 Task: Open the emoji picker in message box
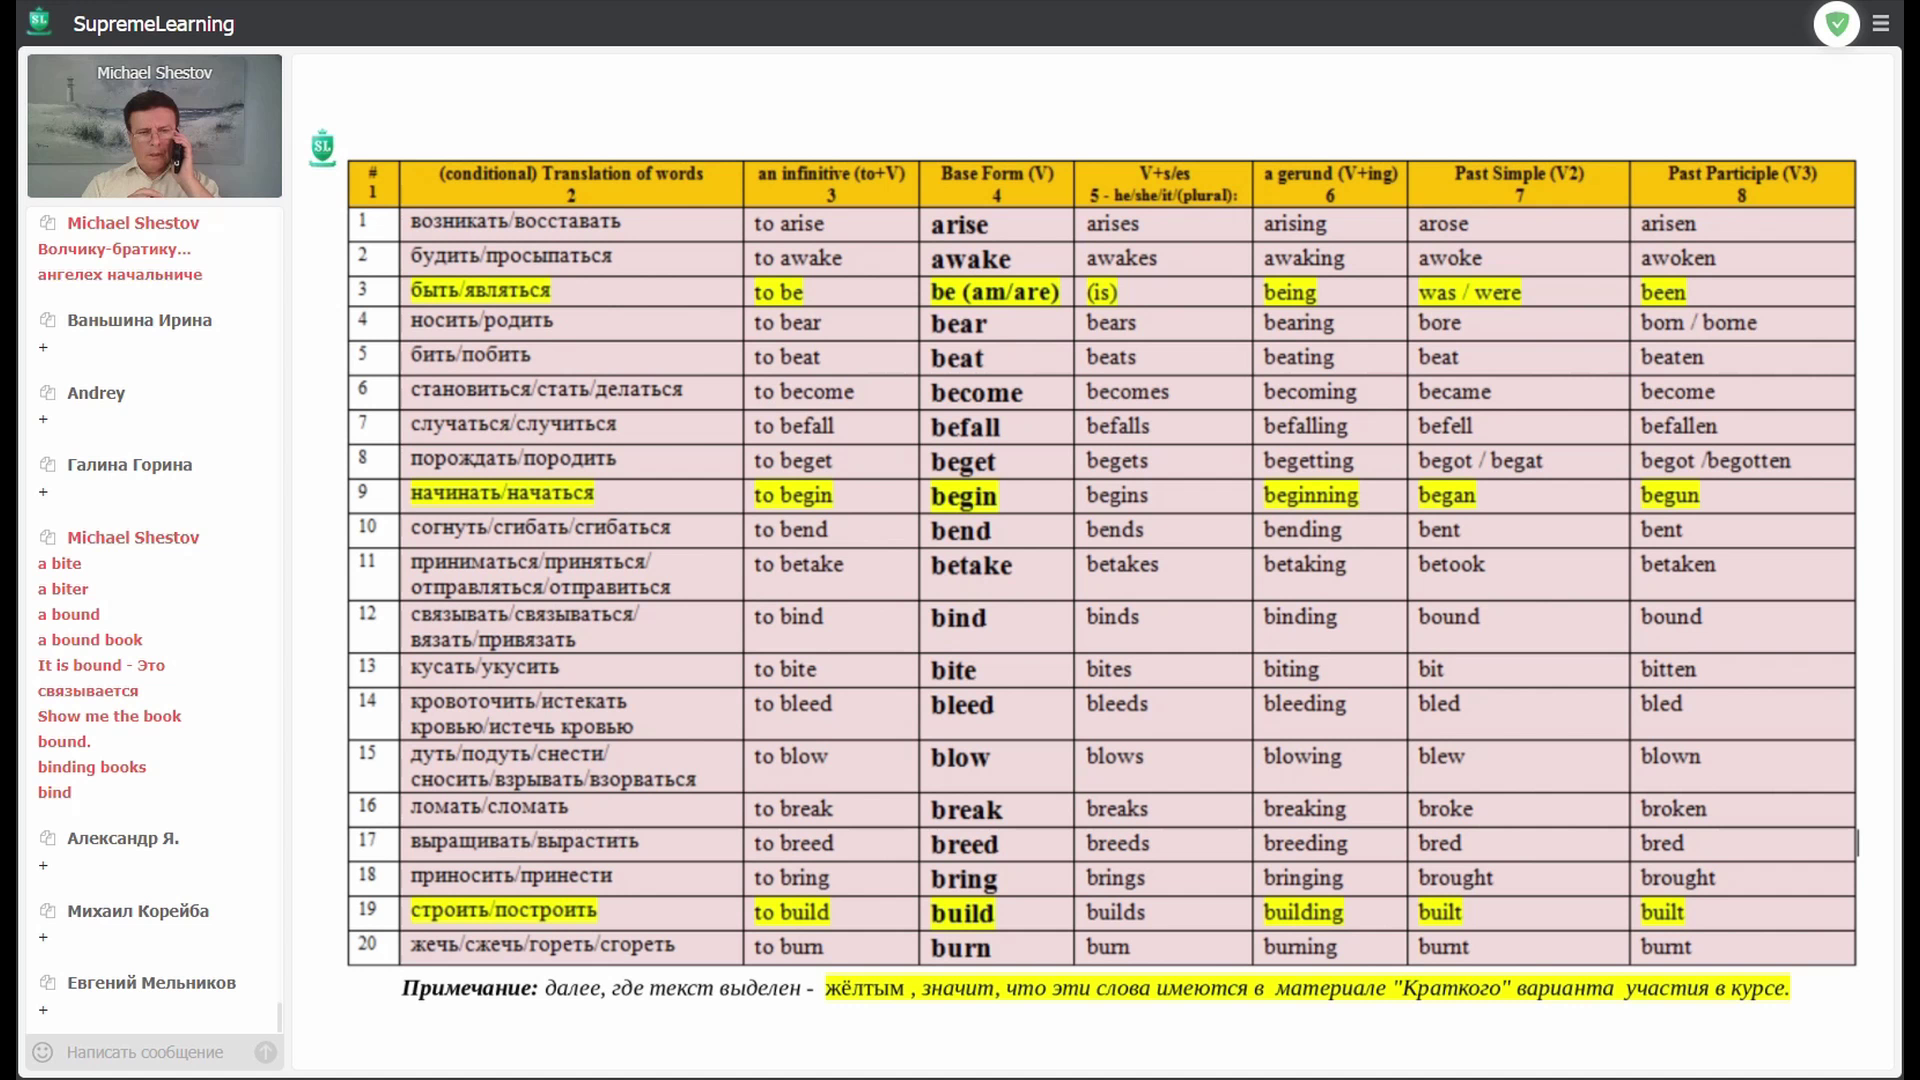point(43,1052)
